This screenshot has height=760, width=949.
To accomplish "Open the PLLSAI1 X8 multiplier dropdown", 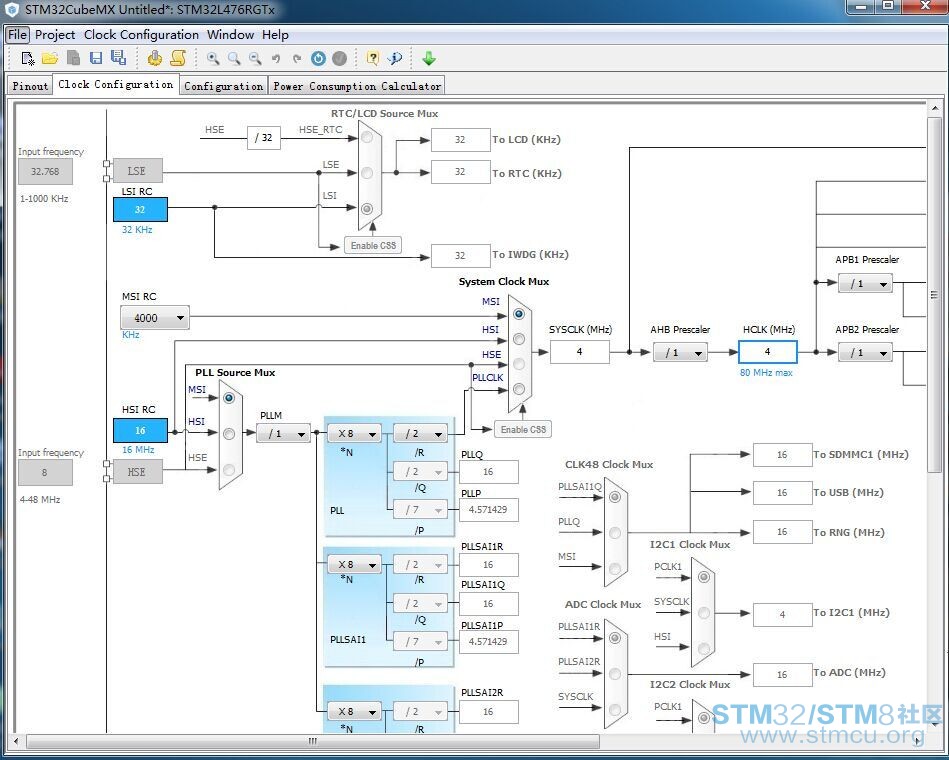I will point(355,564).
